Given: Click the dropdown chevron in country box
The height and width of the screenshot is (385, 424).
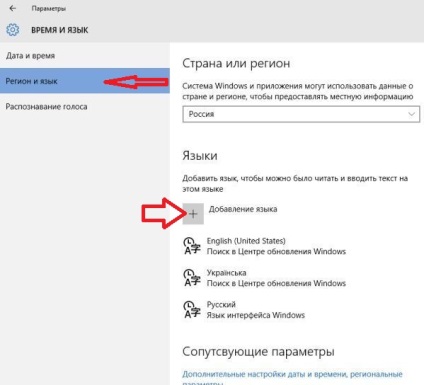Looking at the screenshot, I should point(412,114).
